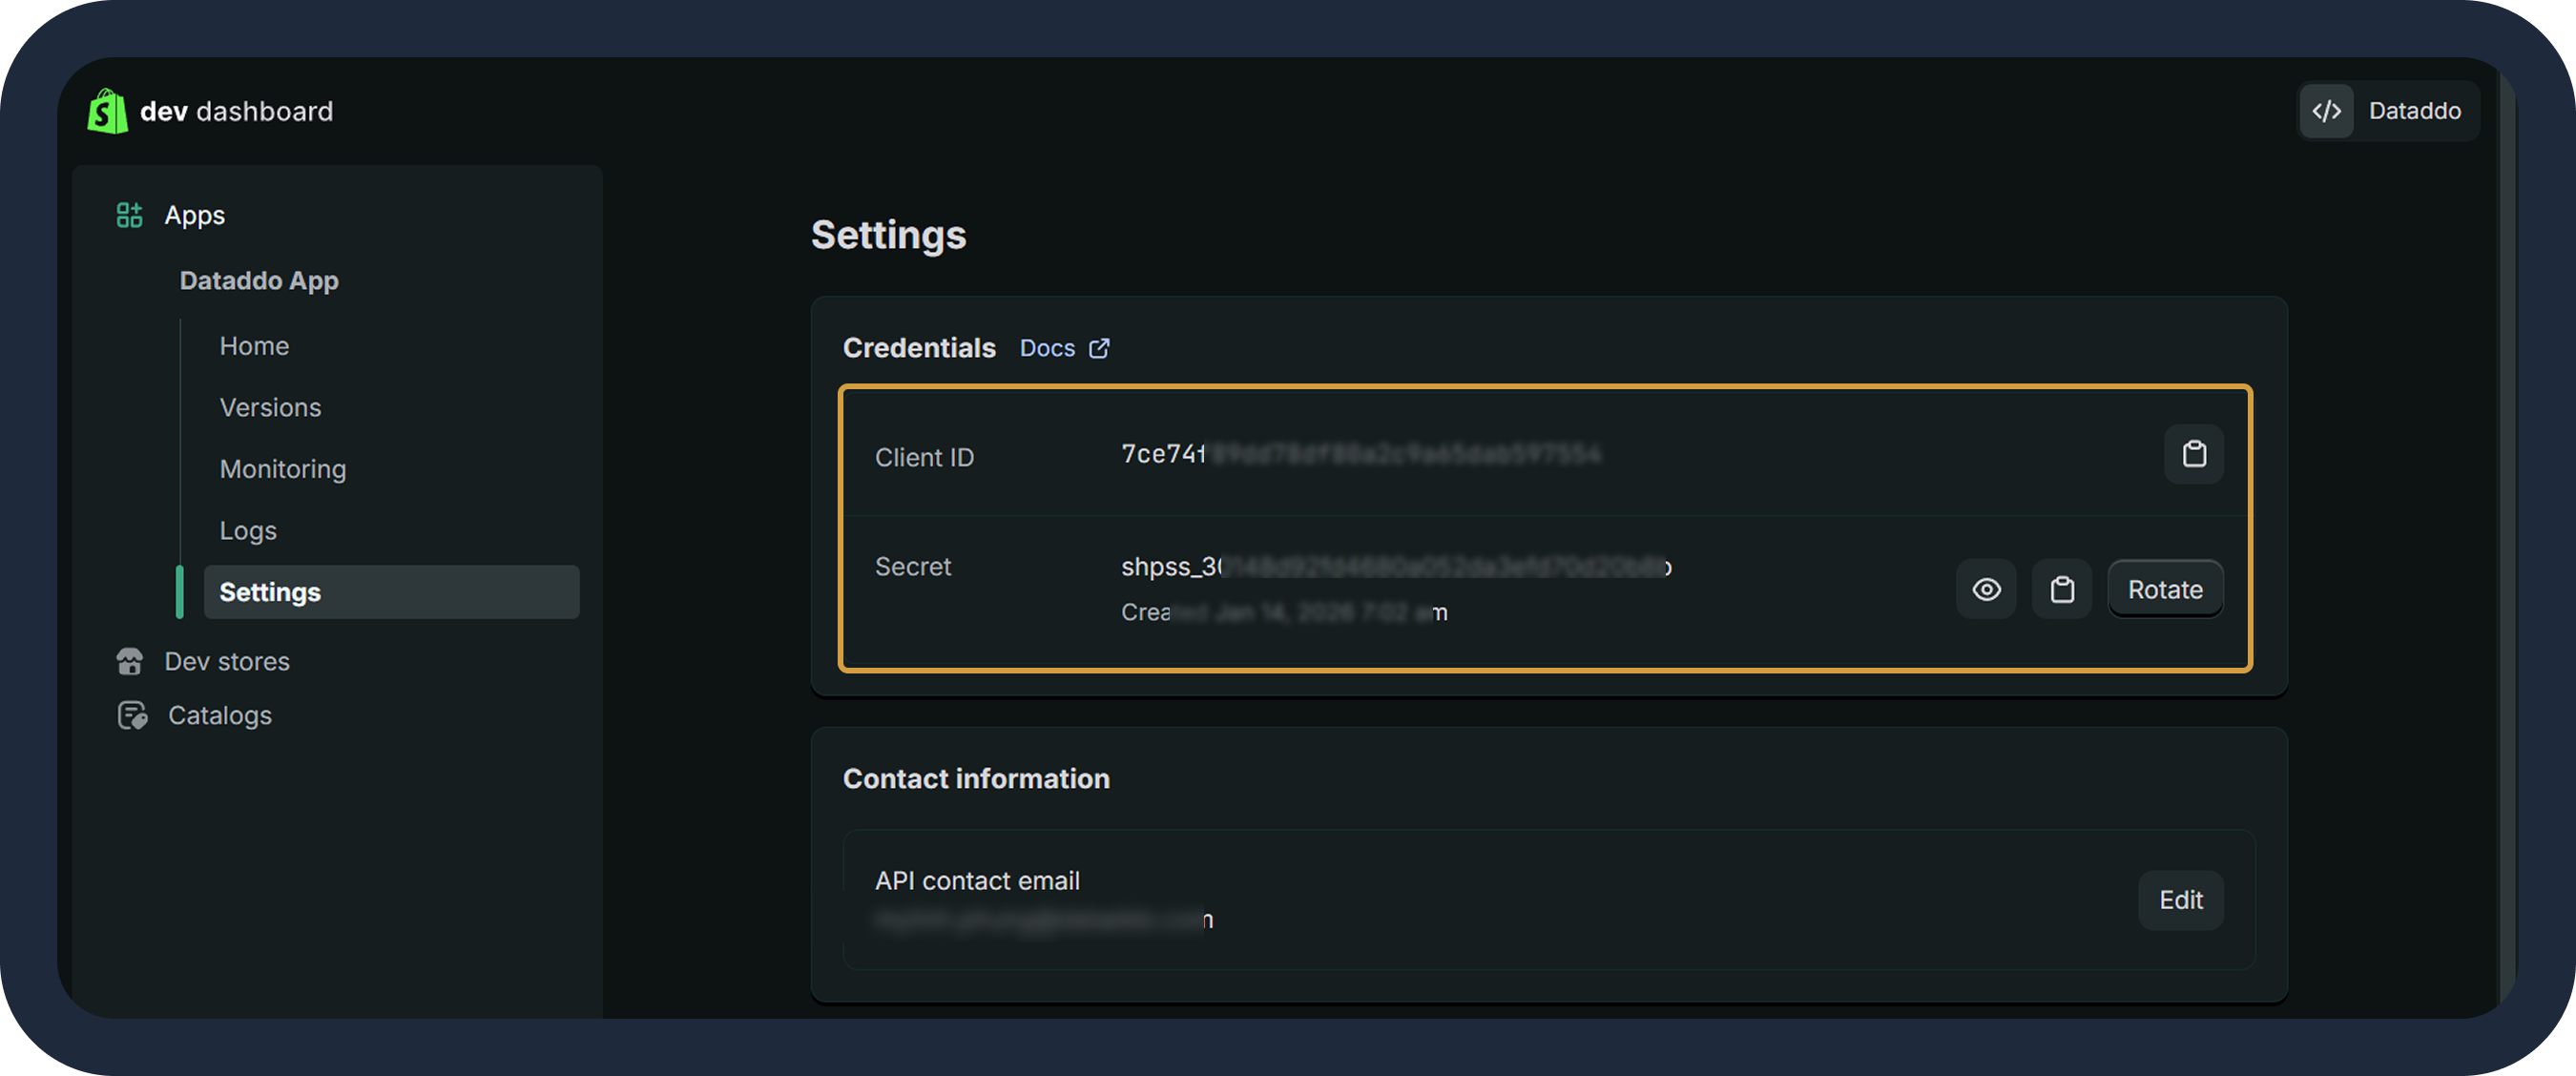Copy the Client ID using the clipboard icon
This screenshot has width=2576, height=1076.
(x=2194, y=455)
